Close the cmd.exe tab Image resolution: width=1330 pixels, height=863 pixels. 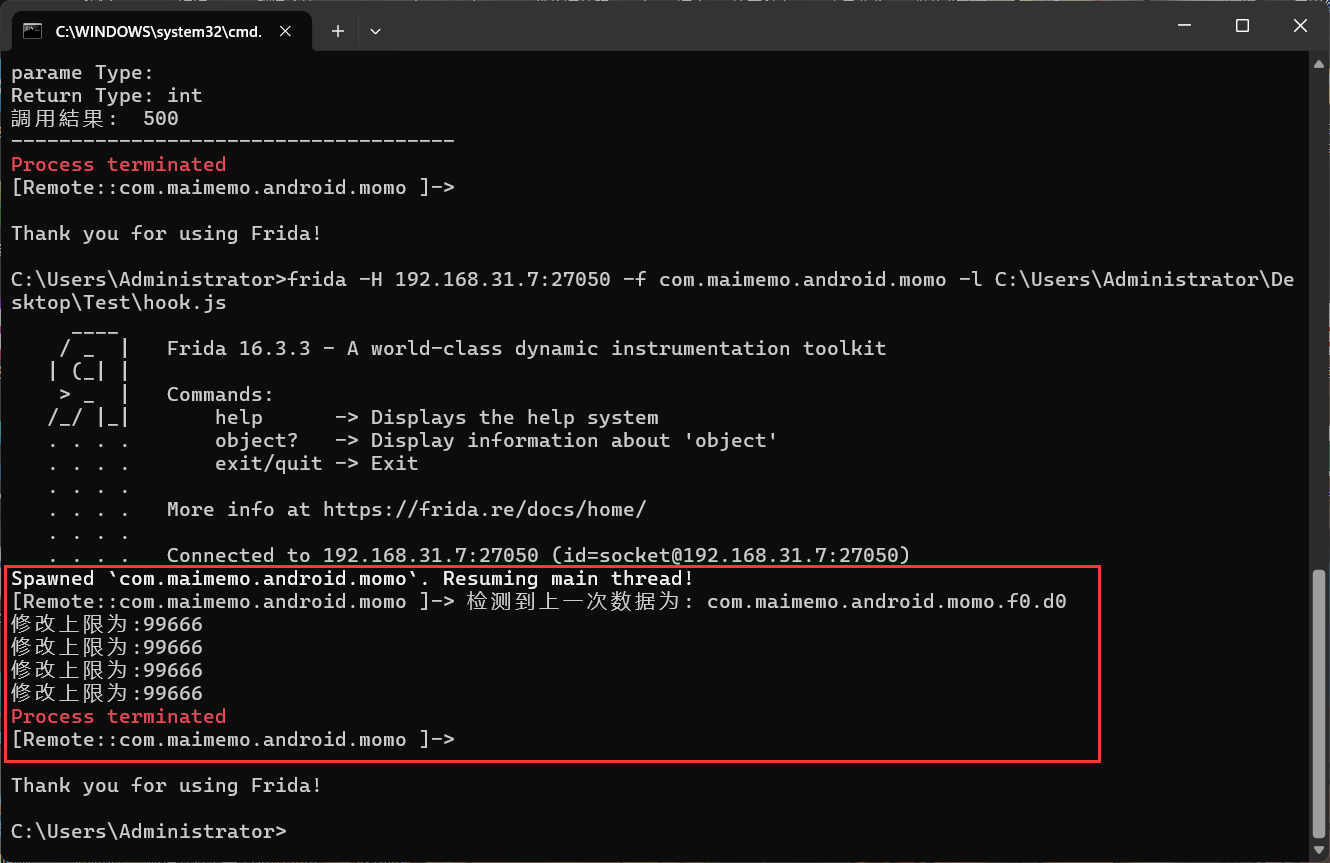click(286, 31)
